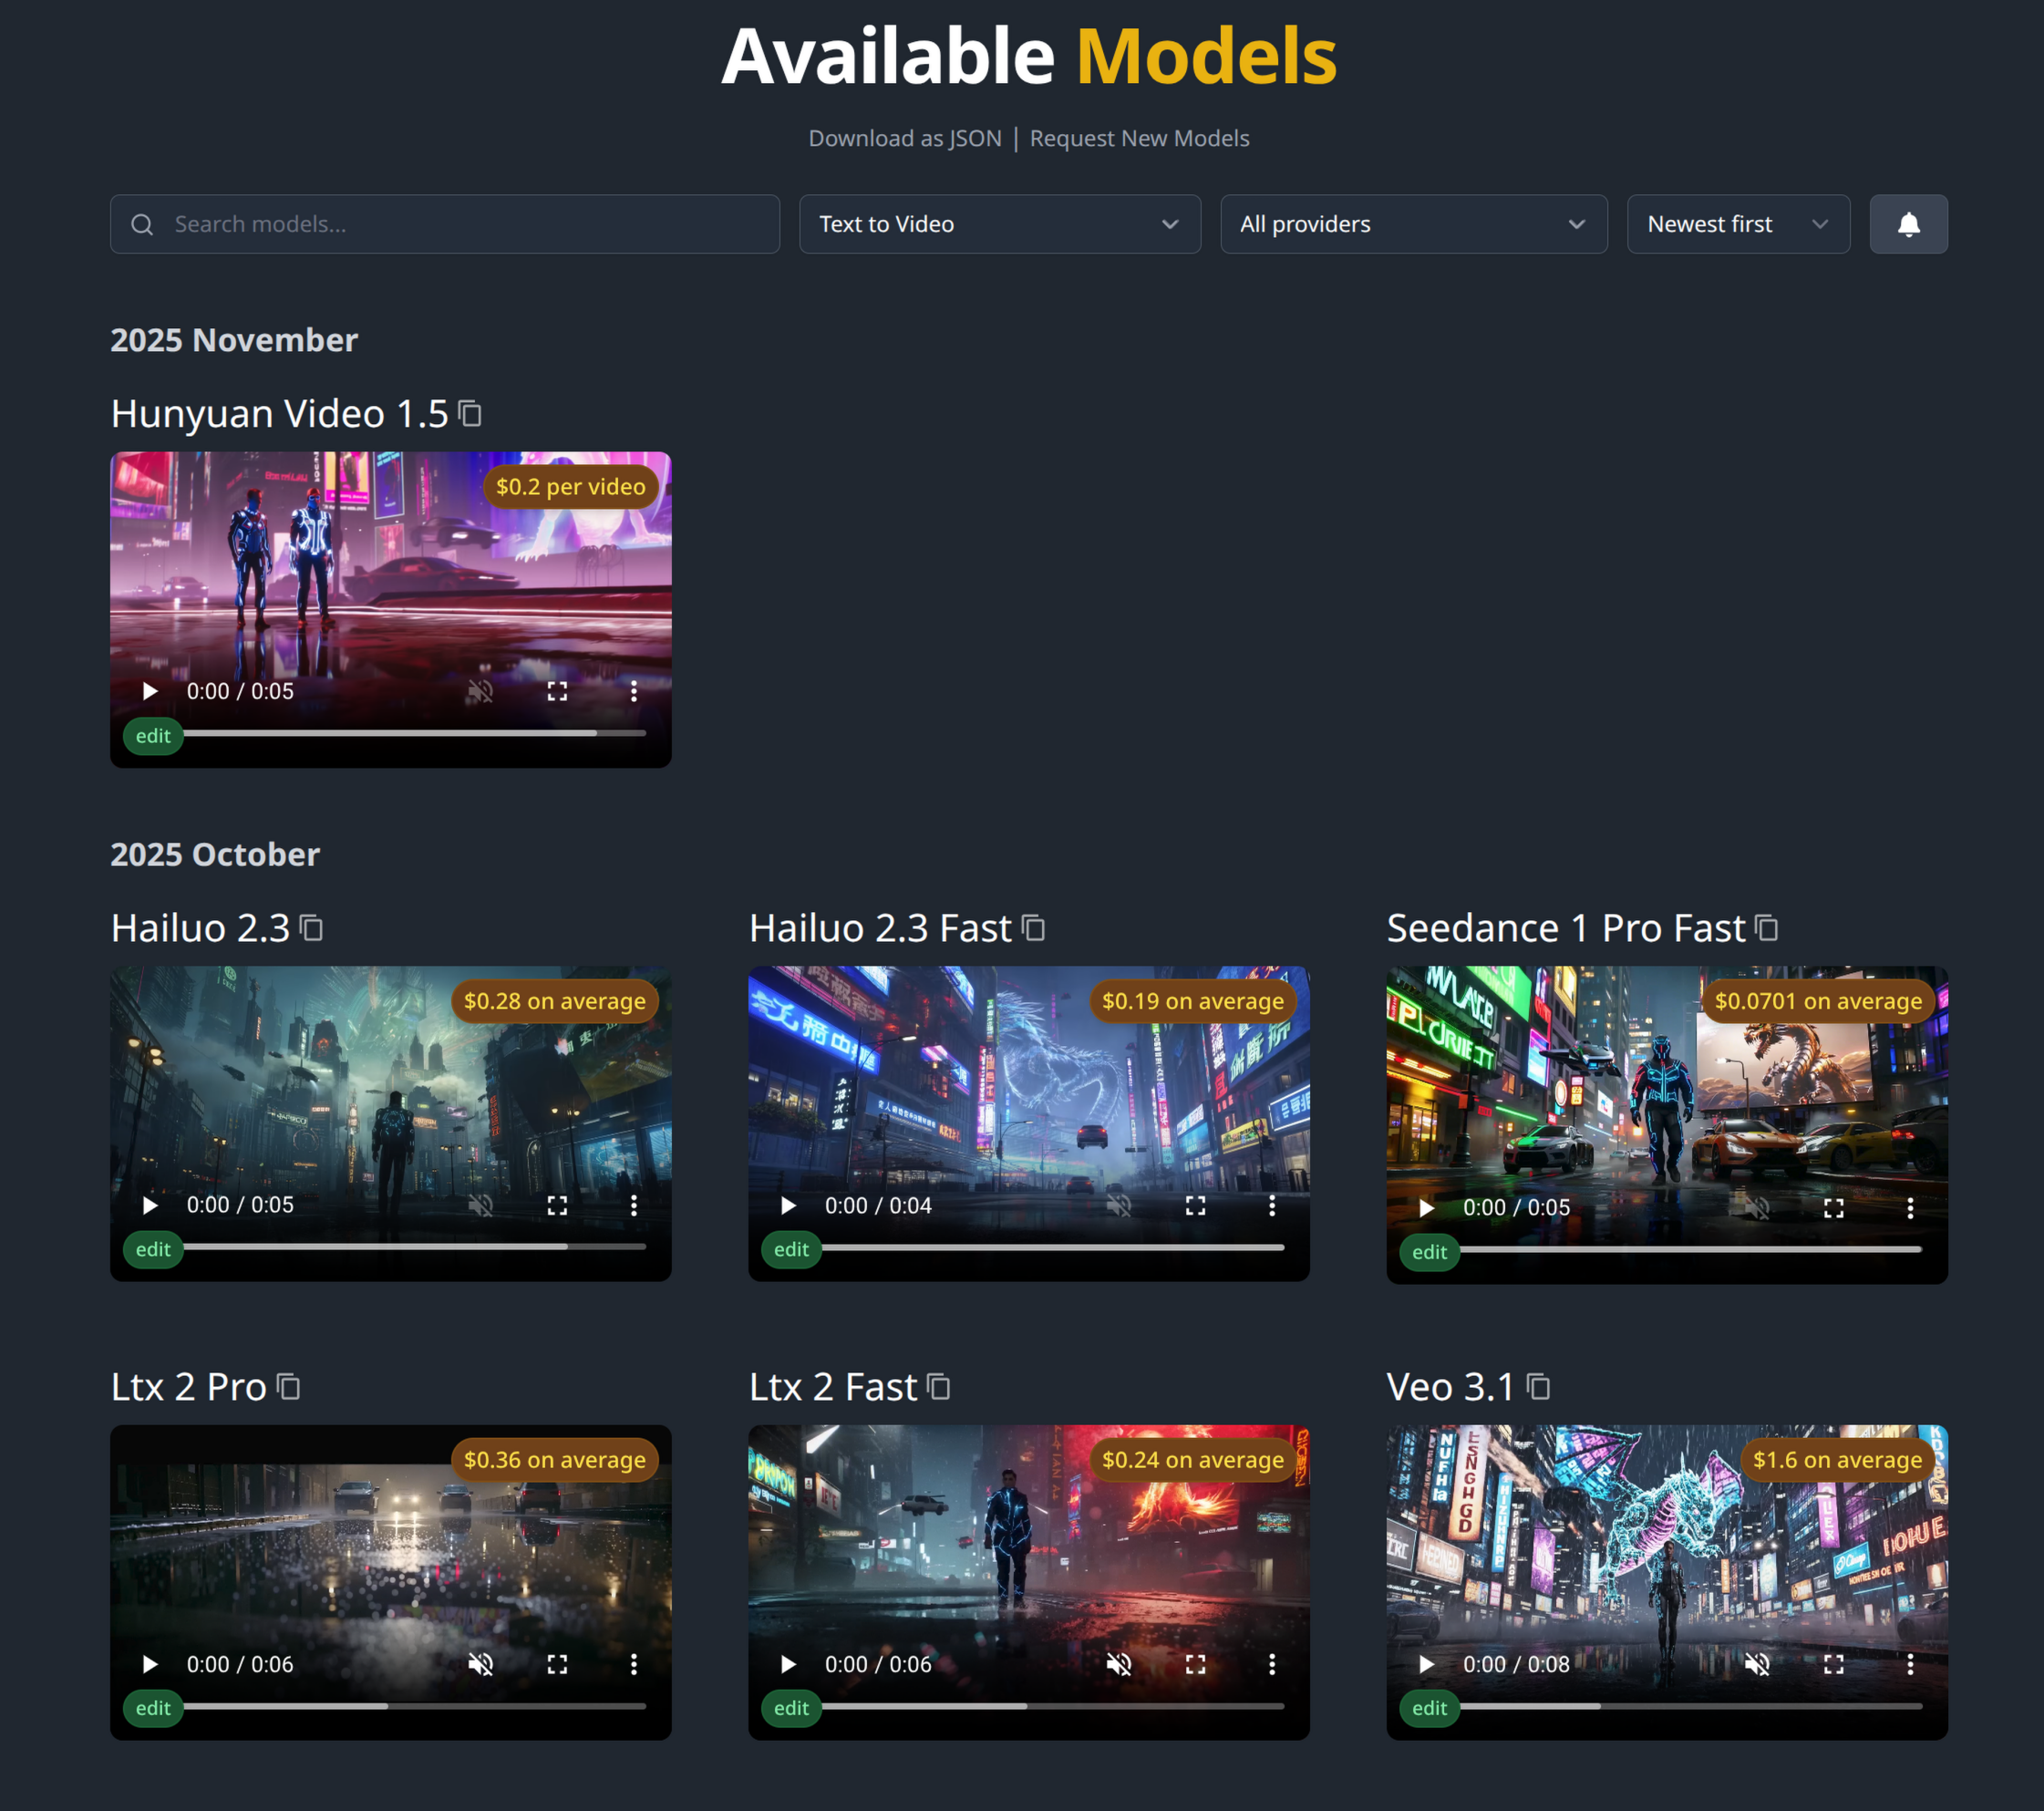Click the search magnifier icon
Image resolution: width=2044 pixels, height=1811 pixels.
click(x=143, y=224)
